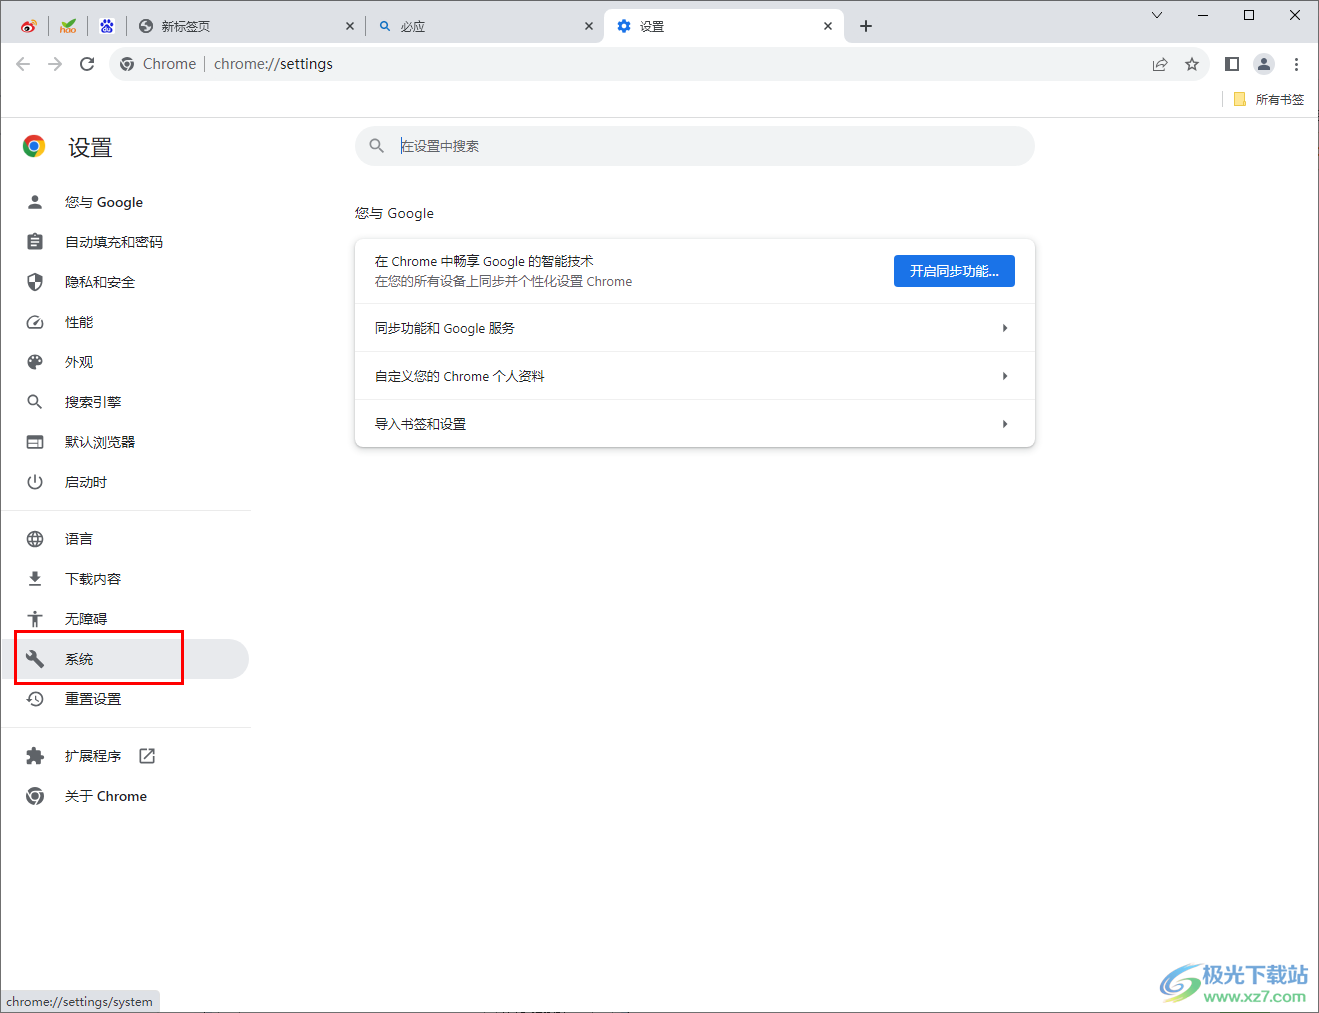
Task: Open 无障碍 settings section
Action: coord(125,619)
